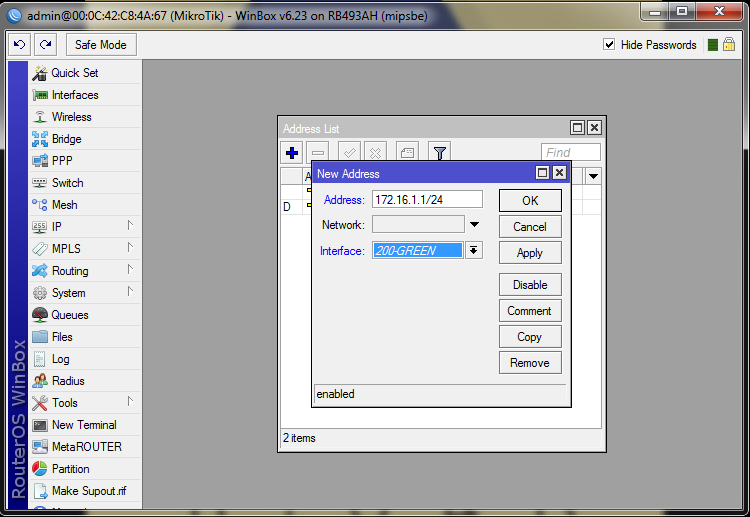This screenshot has height=517, width=750.
Task: Click the filter funnel icon
Action: coord(440,153)
